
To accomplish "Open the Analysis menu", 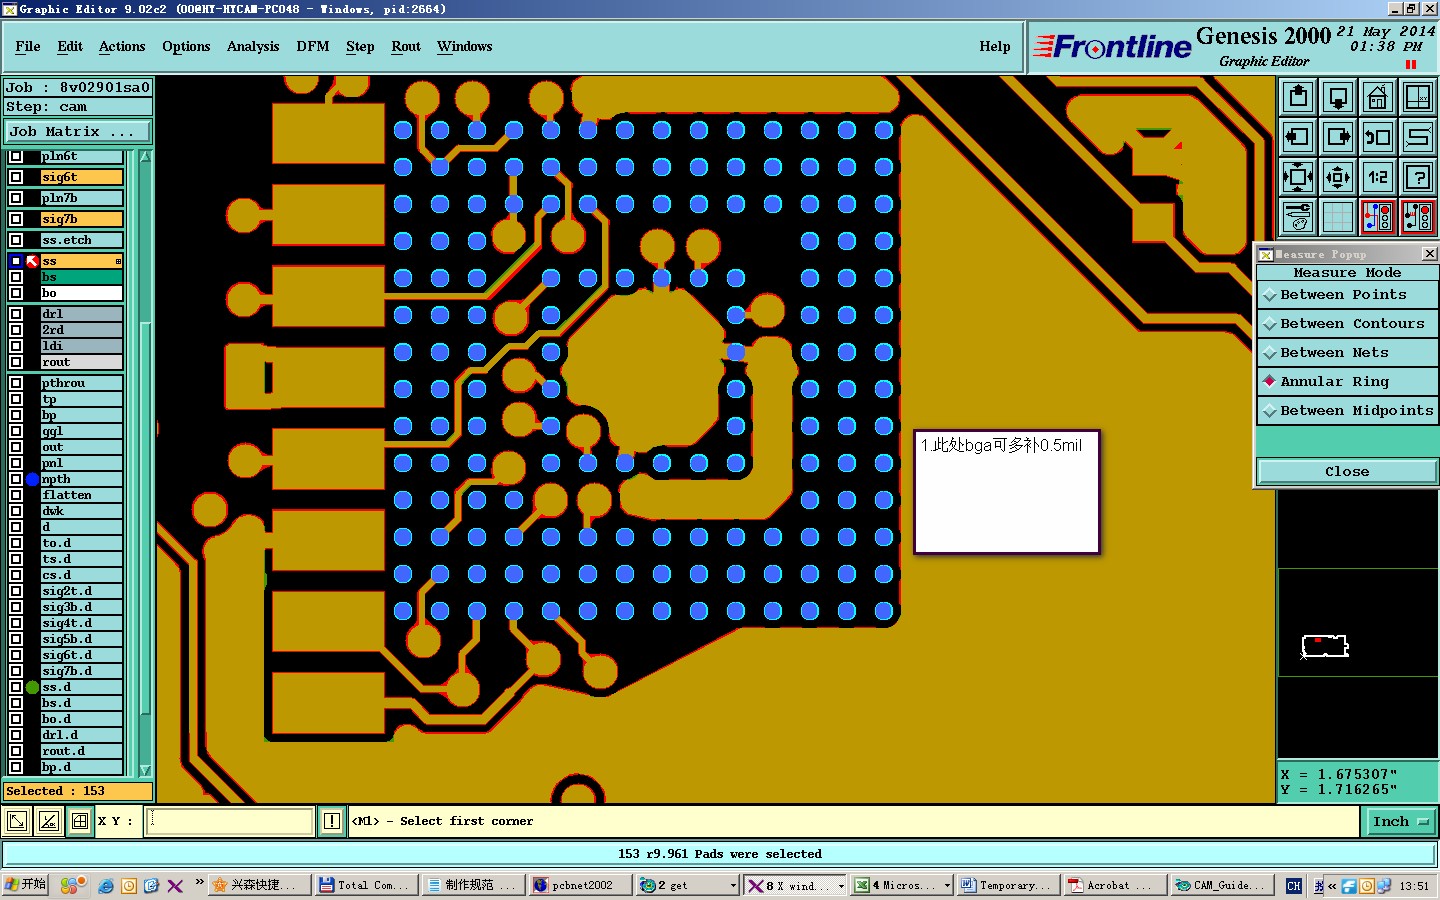I will (x=253, y=47).
